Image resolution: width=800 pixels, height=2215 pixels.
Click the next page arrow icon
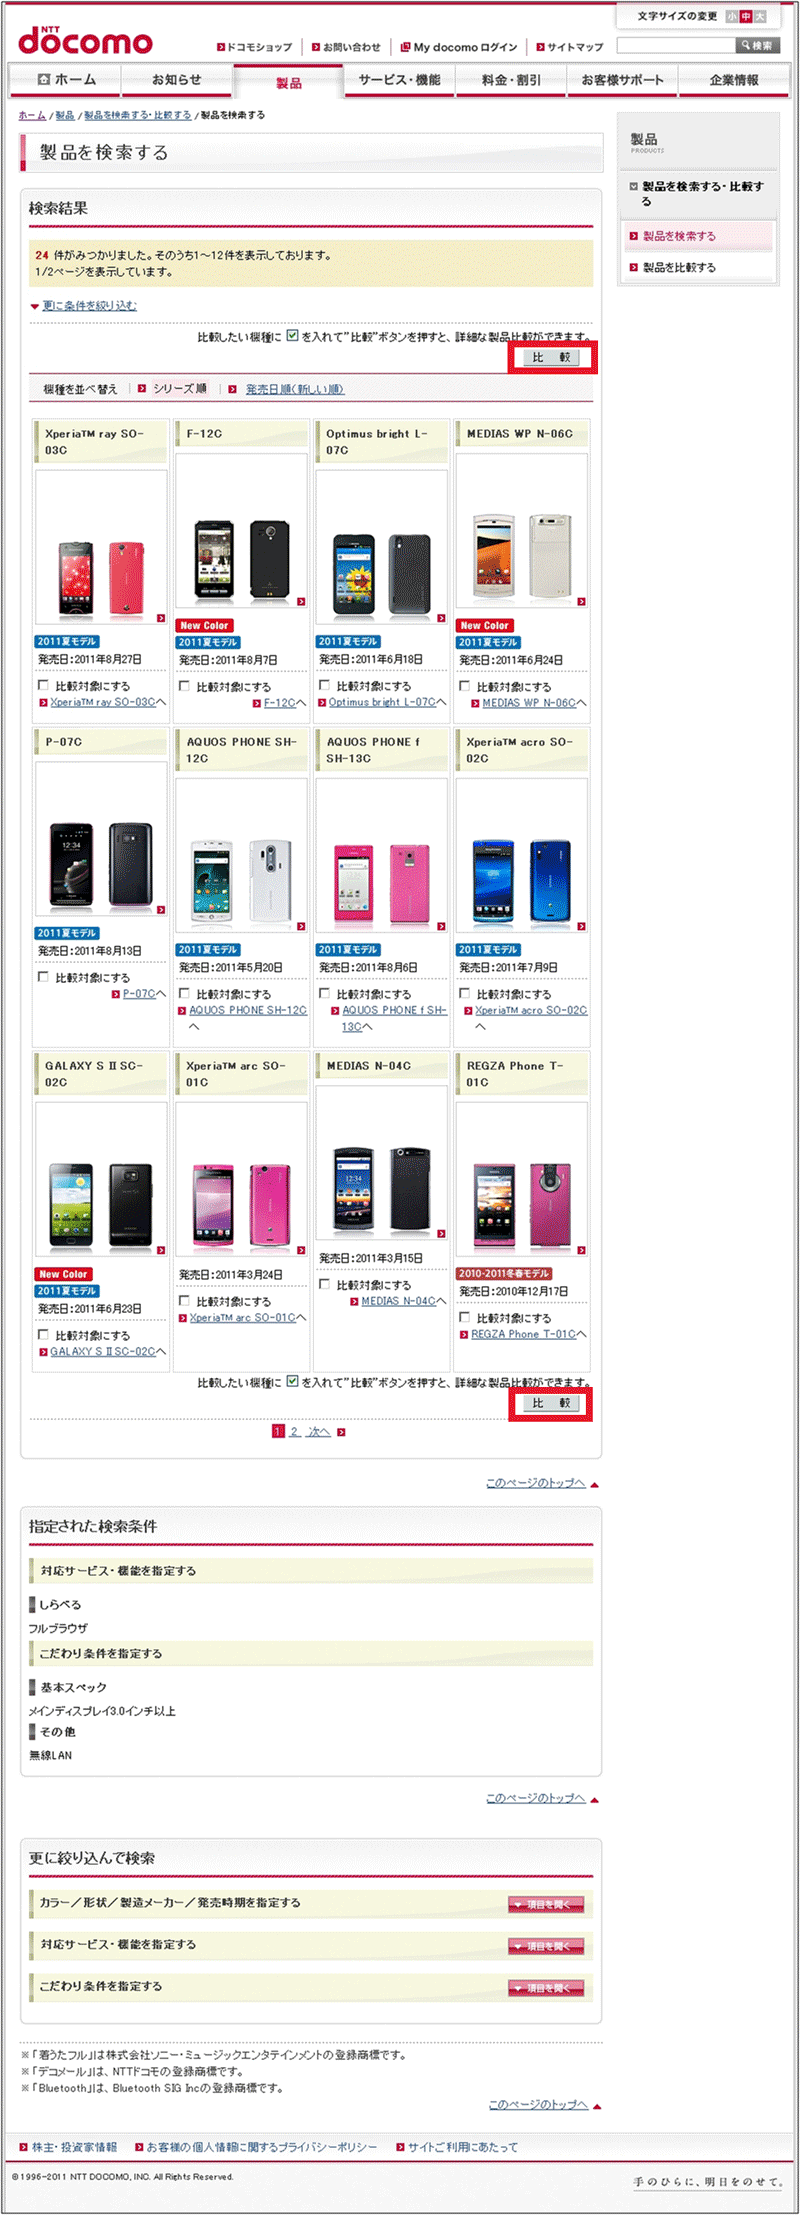[x=341, y=1432]
